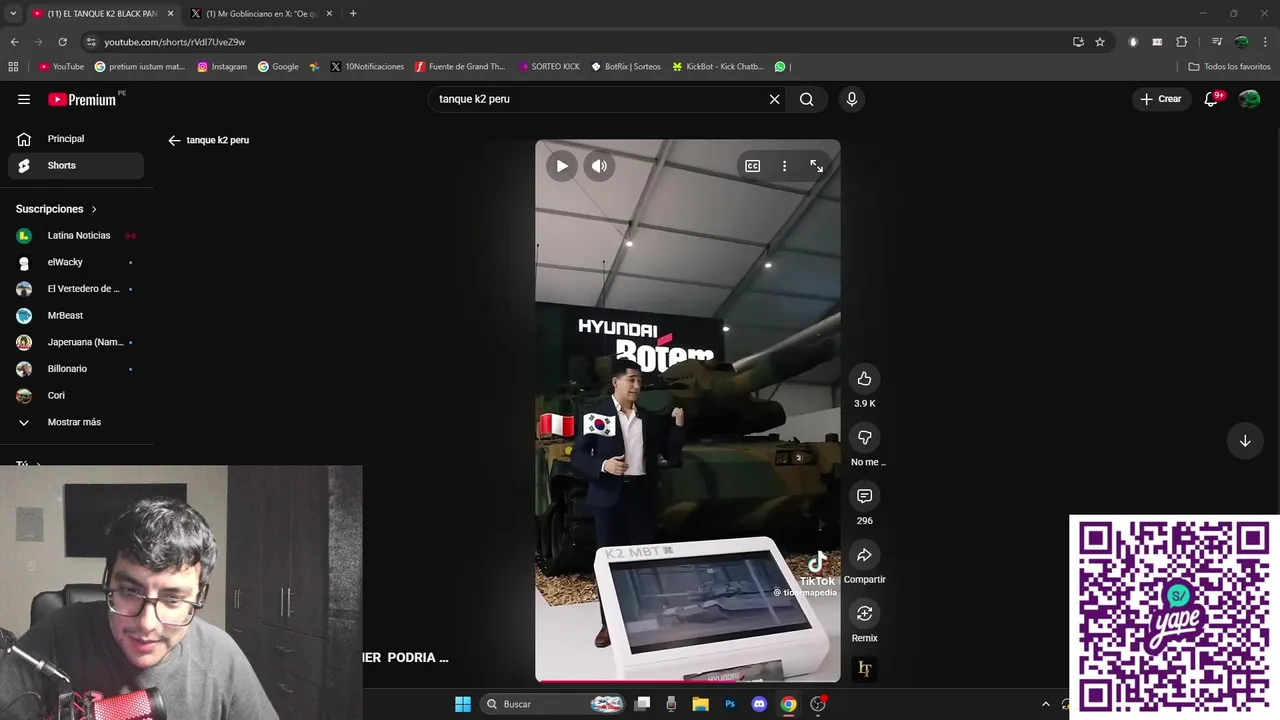Open MrBeast subscription
The width and height of the screenshot is (1280, 720).
pyautogui.click(x=76, y=315)
